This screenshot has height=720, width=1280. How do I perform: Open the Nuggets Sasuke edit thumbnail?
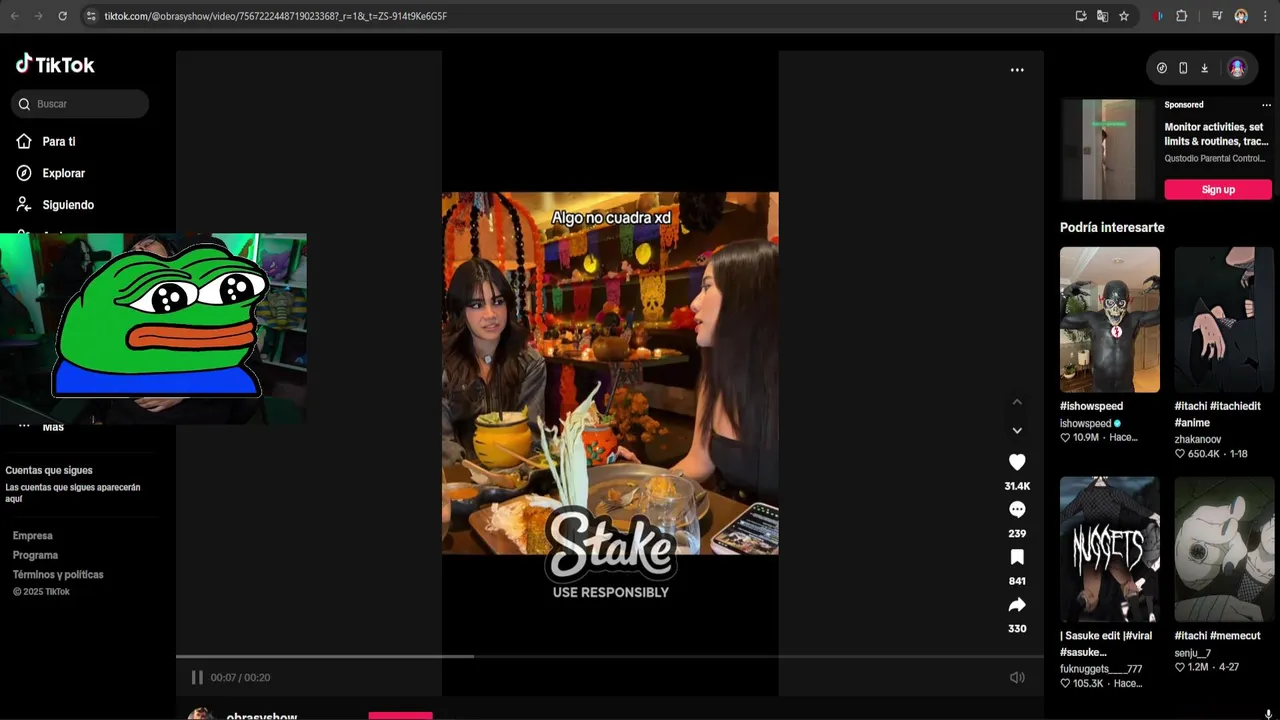tap(1110, 549)
